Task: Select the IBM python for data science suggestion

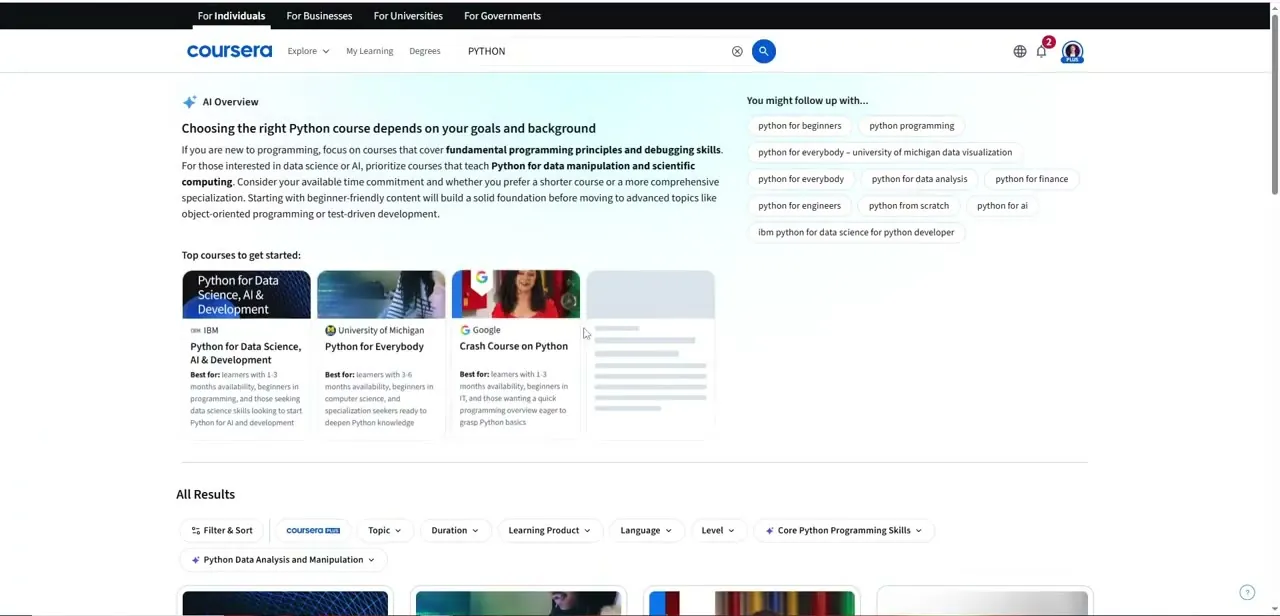Action: coord(856,232)
